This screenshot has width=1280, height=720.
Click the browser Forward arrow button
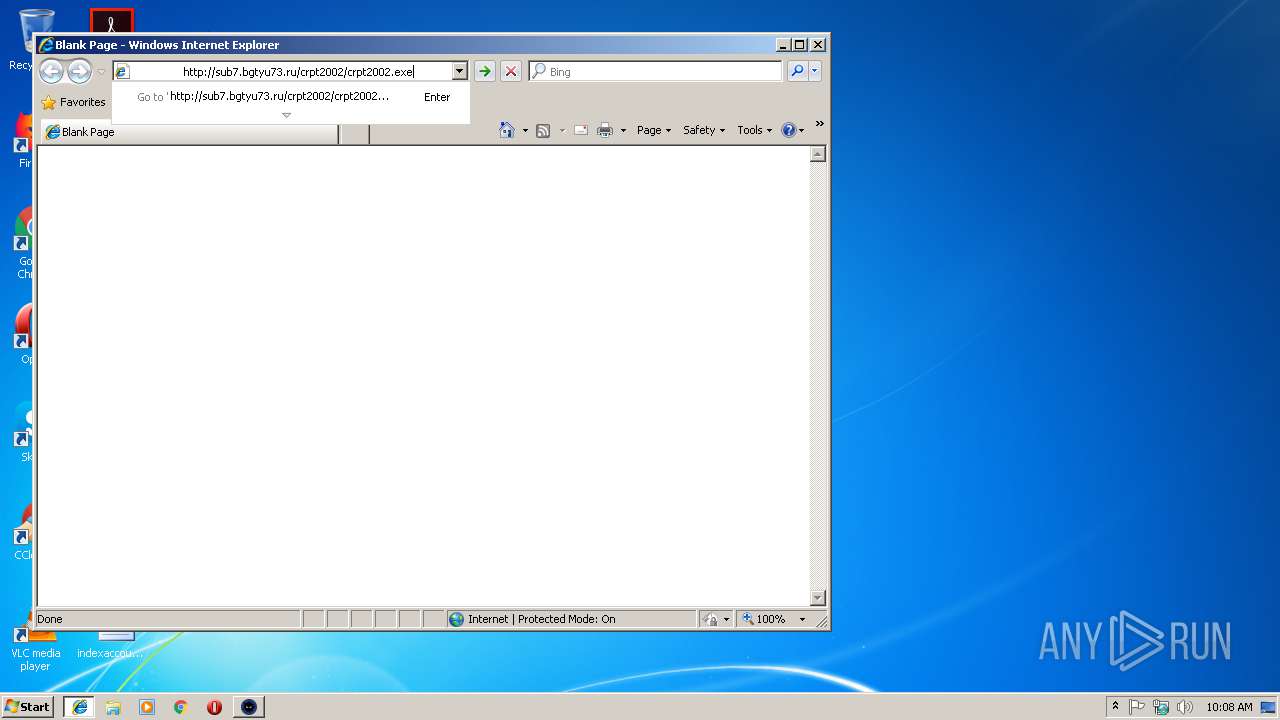(x=79, y=71)
